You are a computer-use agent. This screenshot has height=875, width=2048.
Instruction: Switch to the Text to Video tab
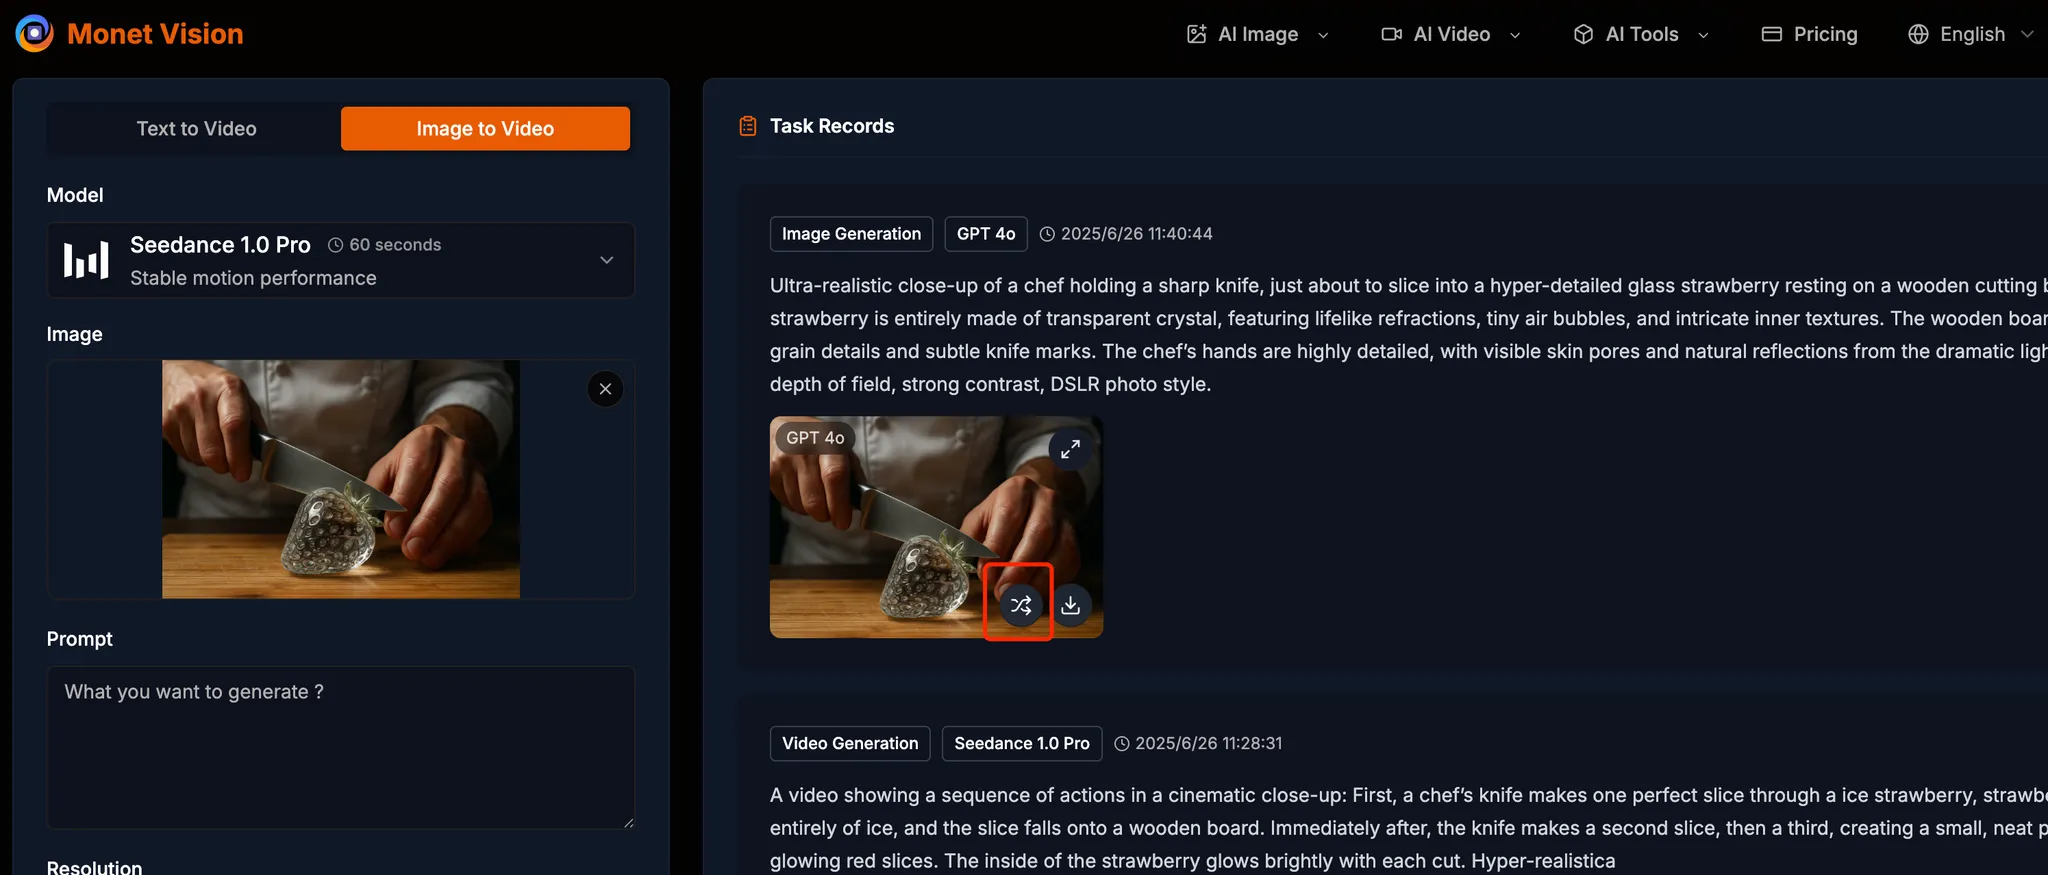click(x=196, y=128)
